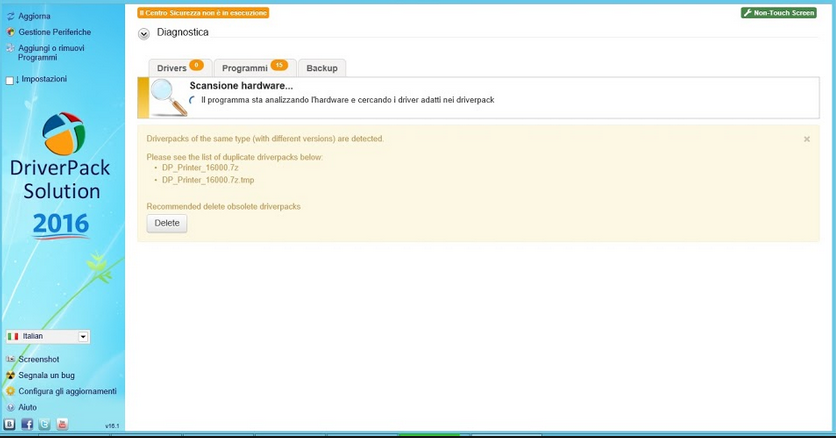Screen dimensions: 836x438
Task: Click the Segnala un bug icon
Action: click(11, 375)
